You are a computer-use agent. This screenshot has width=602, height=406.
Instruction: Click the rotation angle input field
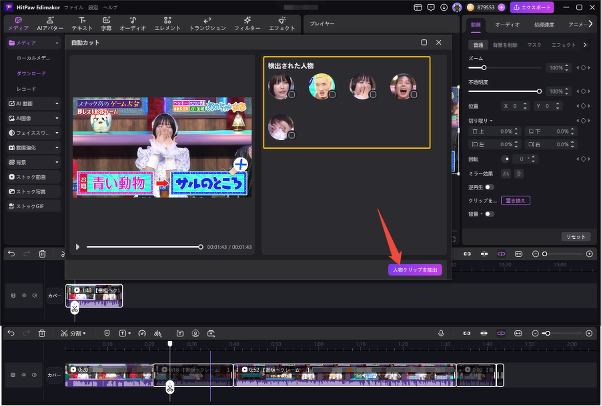525,159
